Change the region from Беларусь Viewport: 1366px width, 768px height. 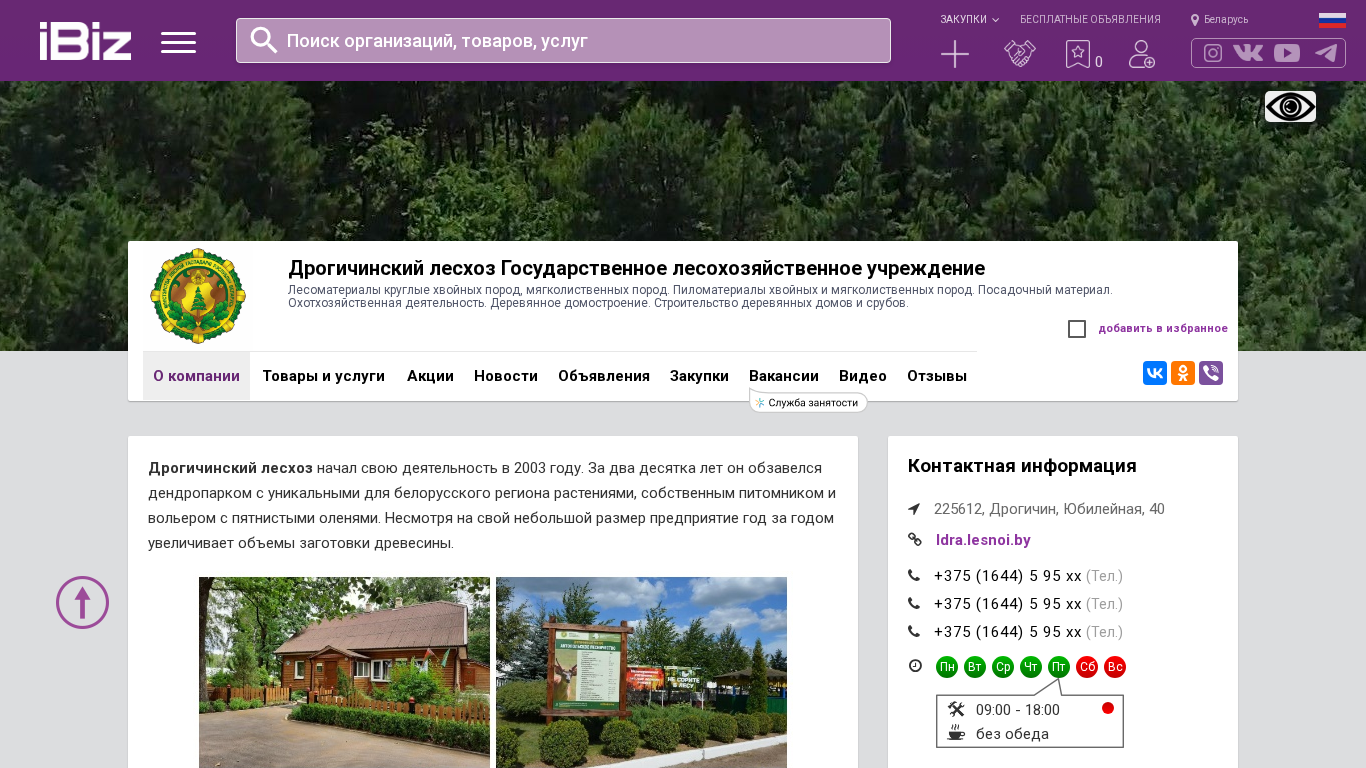1219,19
